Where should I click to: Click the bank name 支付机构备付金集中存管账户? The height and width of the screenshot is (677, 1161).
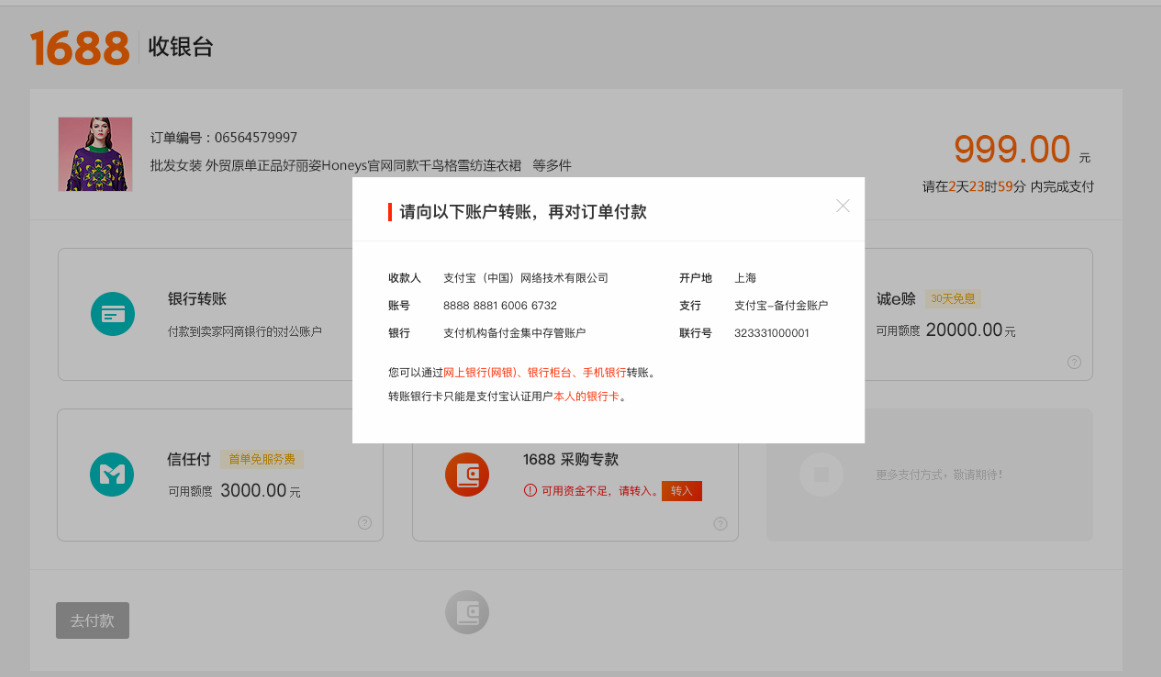pyautogui.click(x=515, y=333)
